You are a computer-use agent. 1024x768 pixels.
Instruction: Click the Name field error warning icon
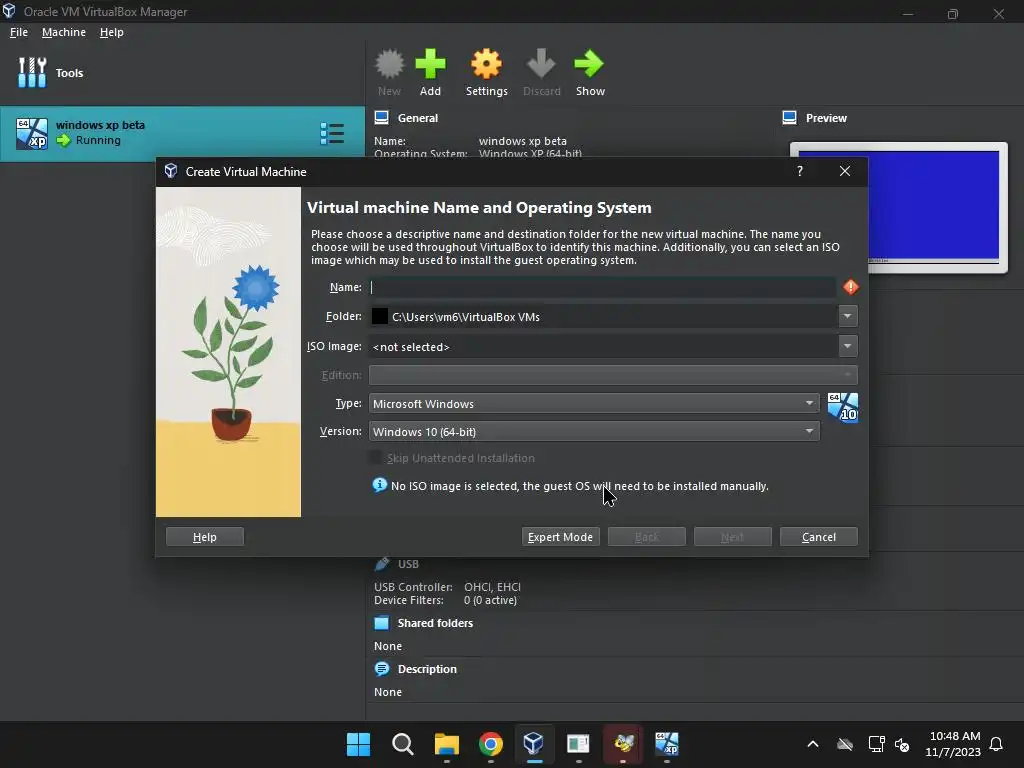[850, 287]
